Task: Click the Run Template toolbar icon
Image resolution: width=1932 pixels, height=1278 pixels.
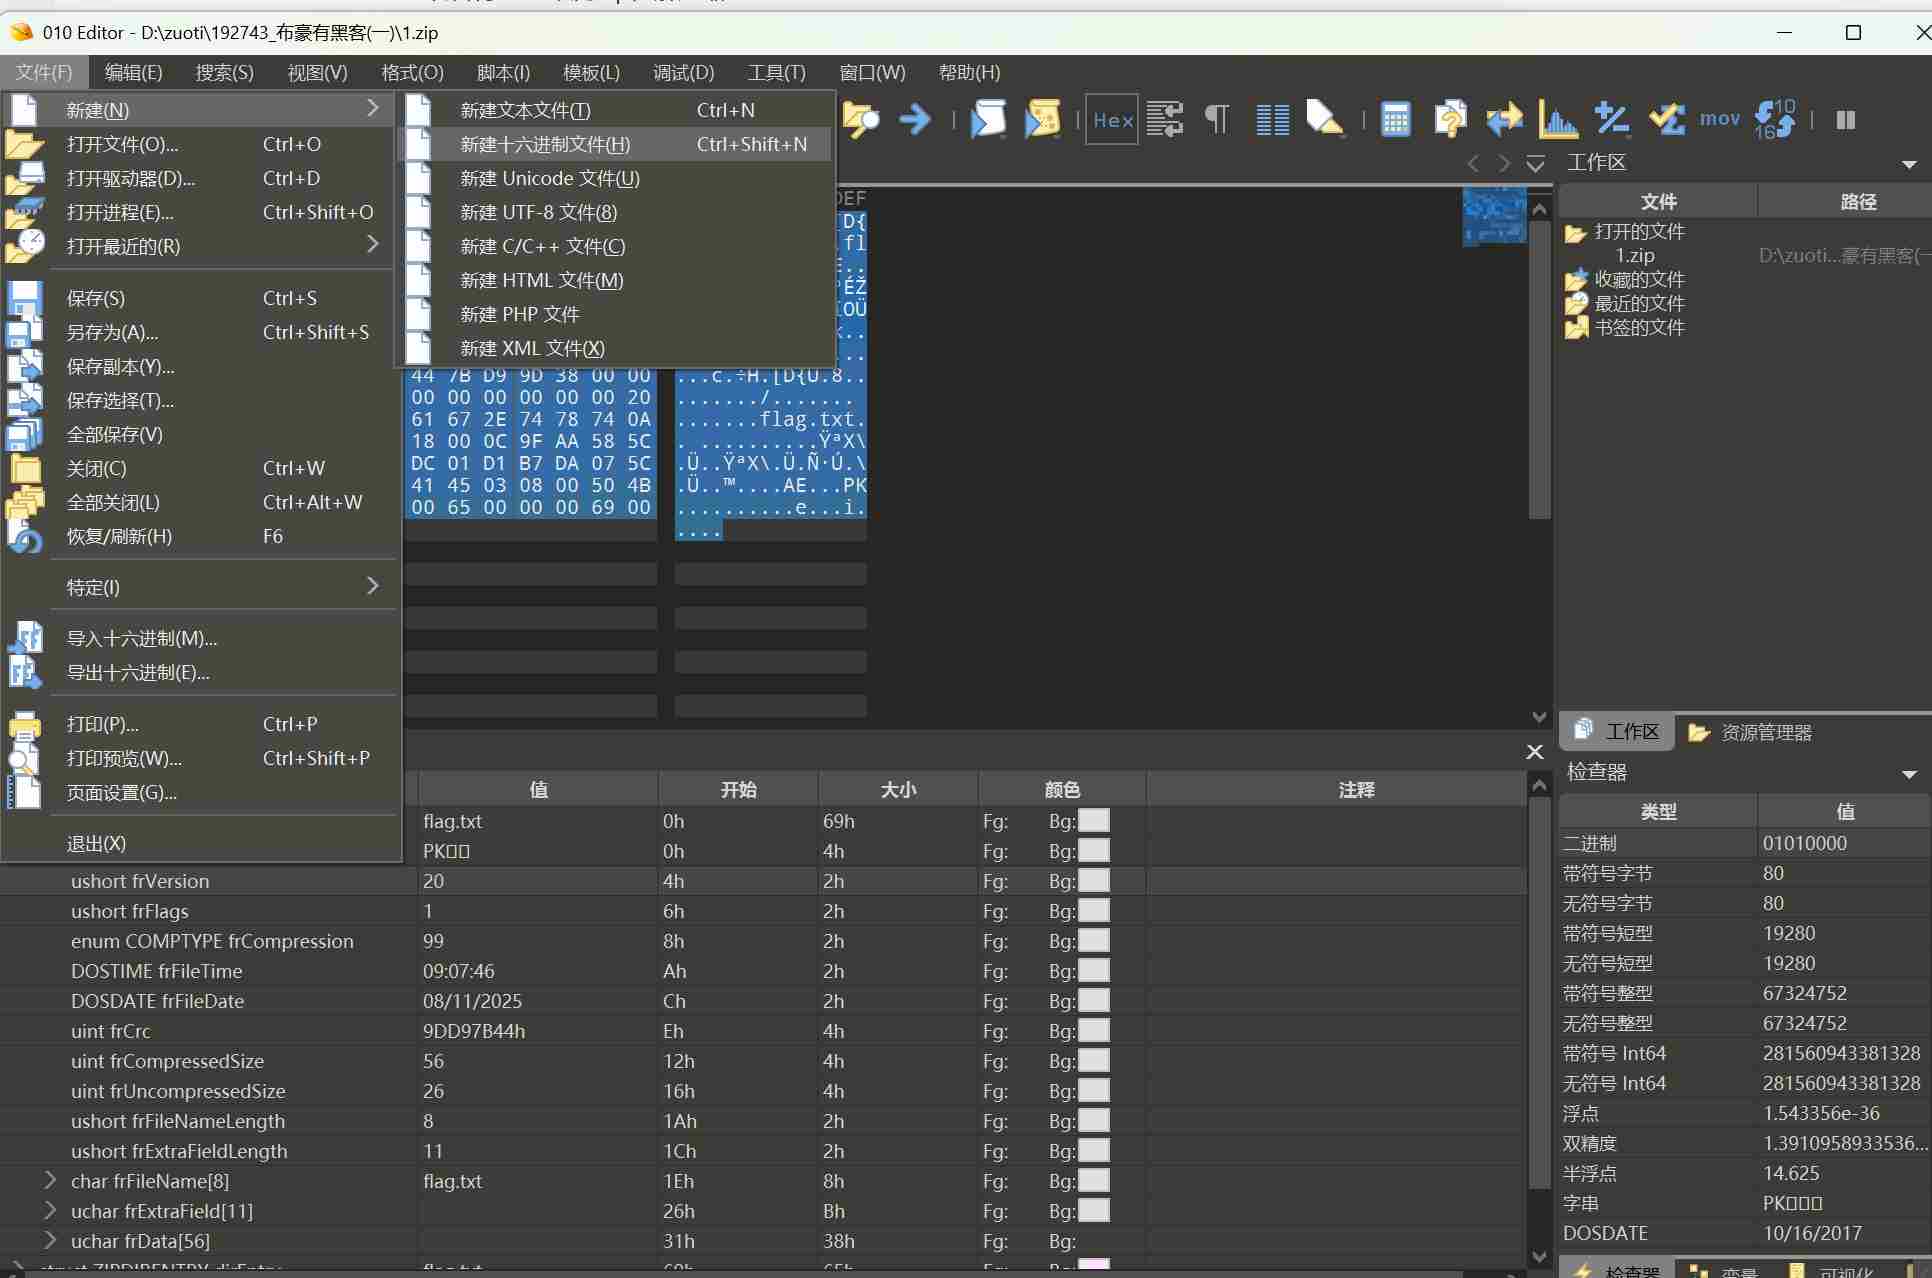Action: click(1042, 119)
